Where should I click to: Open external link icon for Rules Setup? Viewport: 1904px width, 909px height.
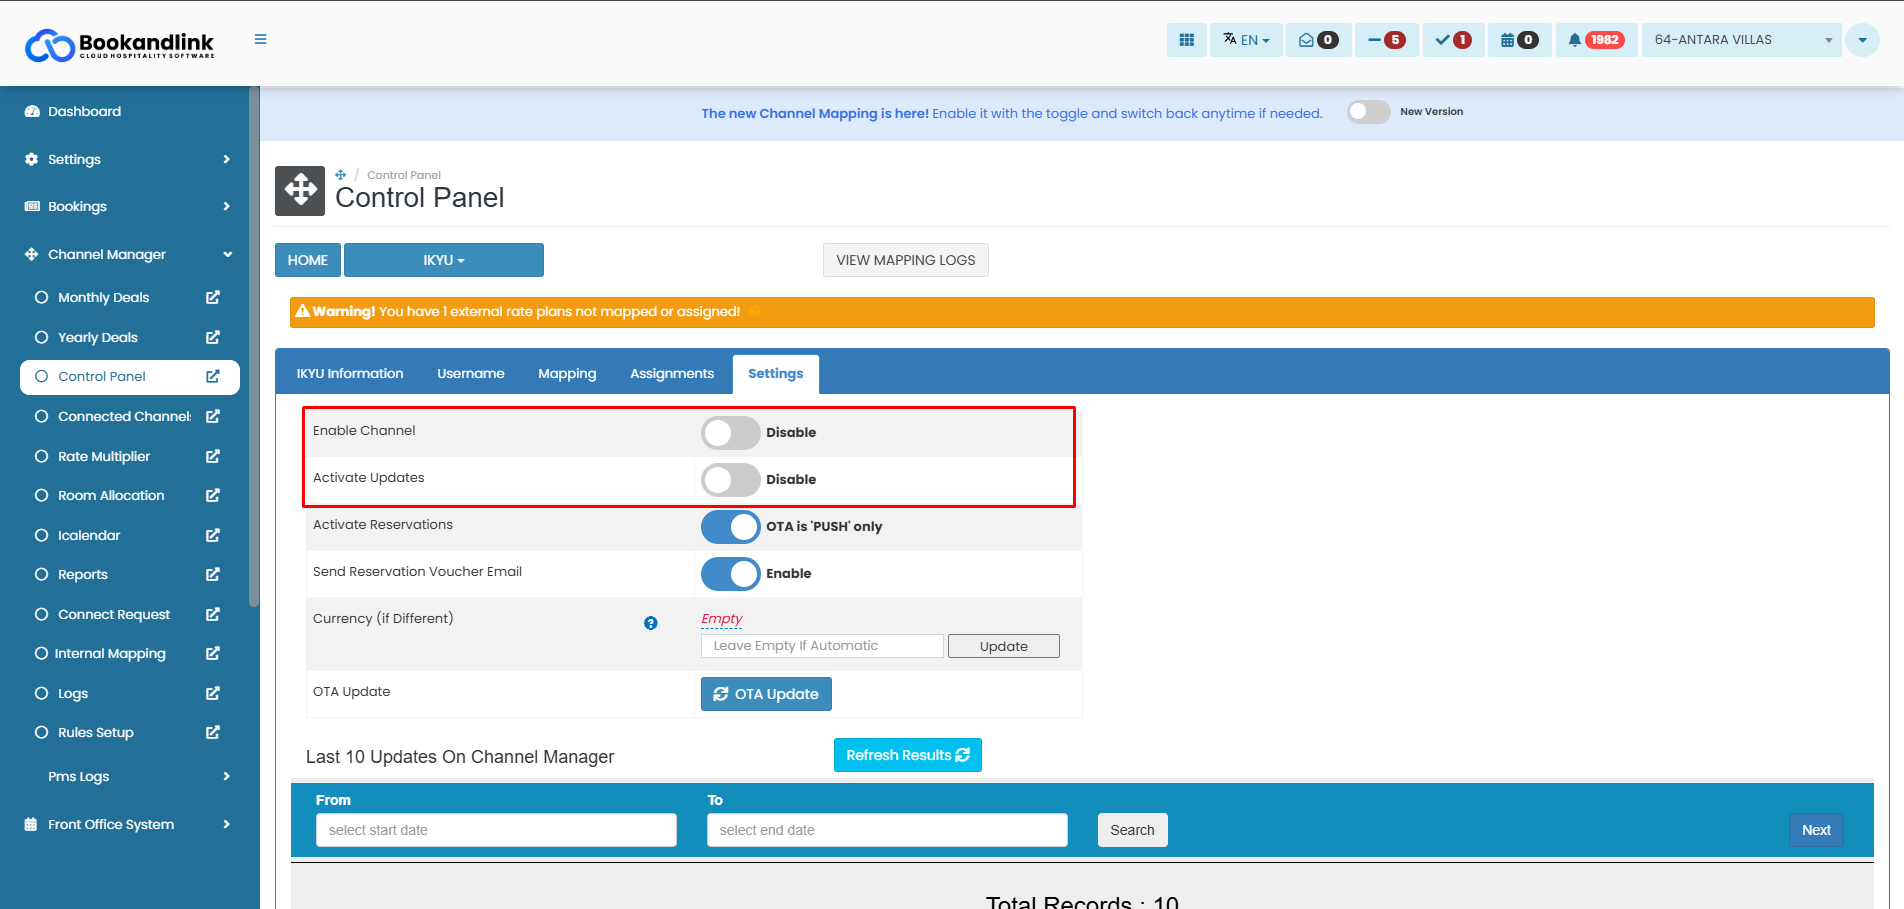(213, 732)
